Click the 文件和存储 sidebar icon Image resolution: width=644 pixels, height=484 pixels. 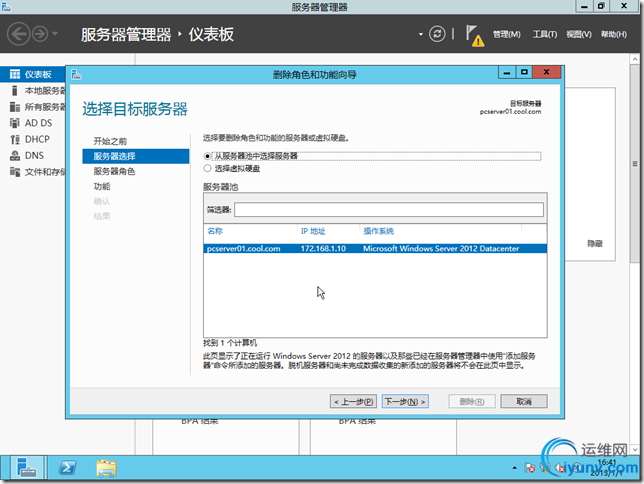pos(15,172)
